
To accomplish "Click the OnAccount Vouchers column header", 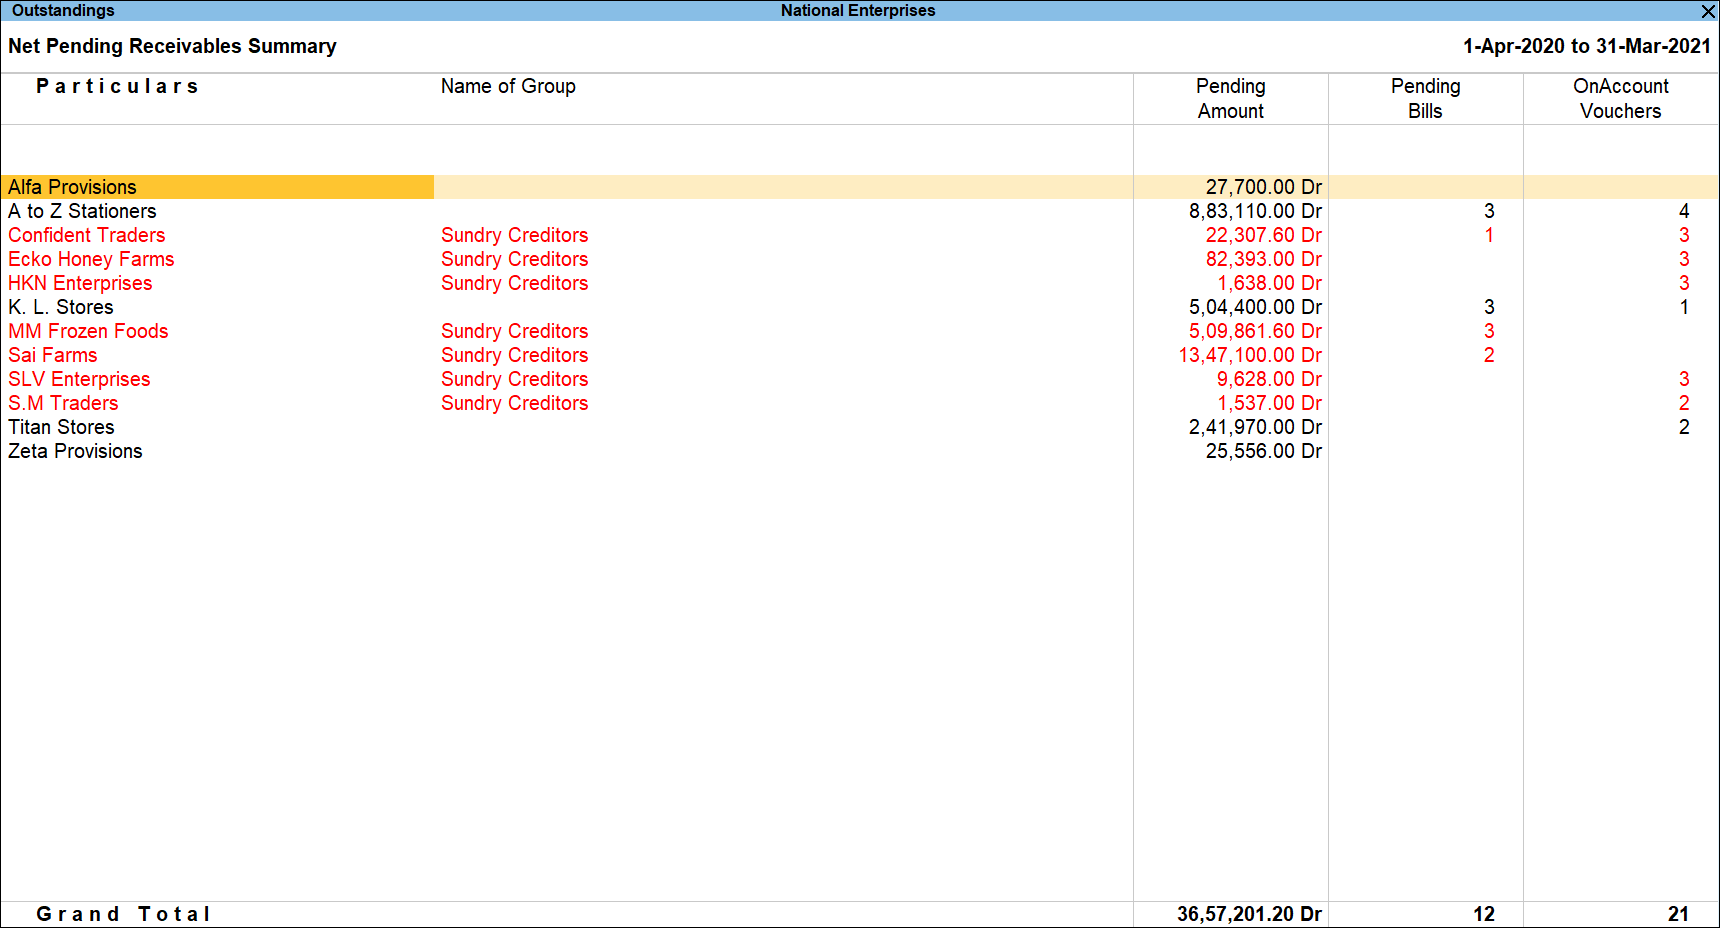I will pyautogui.click(x=1620, y=98).
